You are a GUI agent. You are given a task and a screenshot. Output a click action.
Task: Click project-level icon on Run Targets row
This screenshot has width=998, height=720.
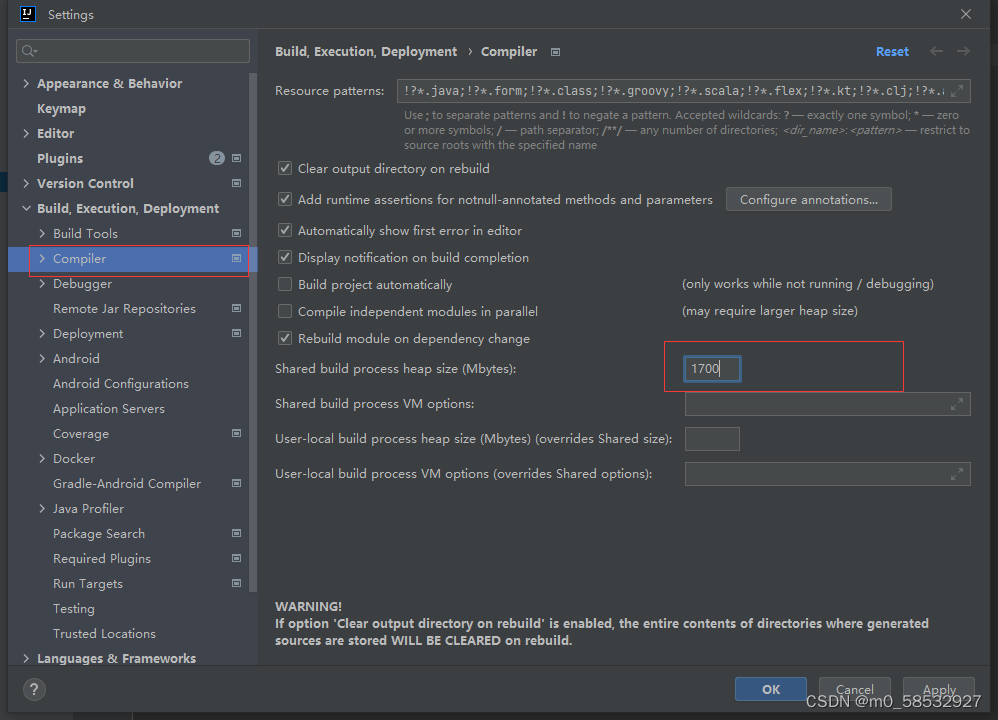click(236, 583)
